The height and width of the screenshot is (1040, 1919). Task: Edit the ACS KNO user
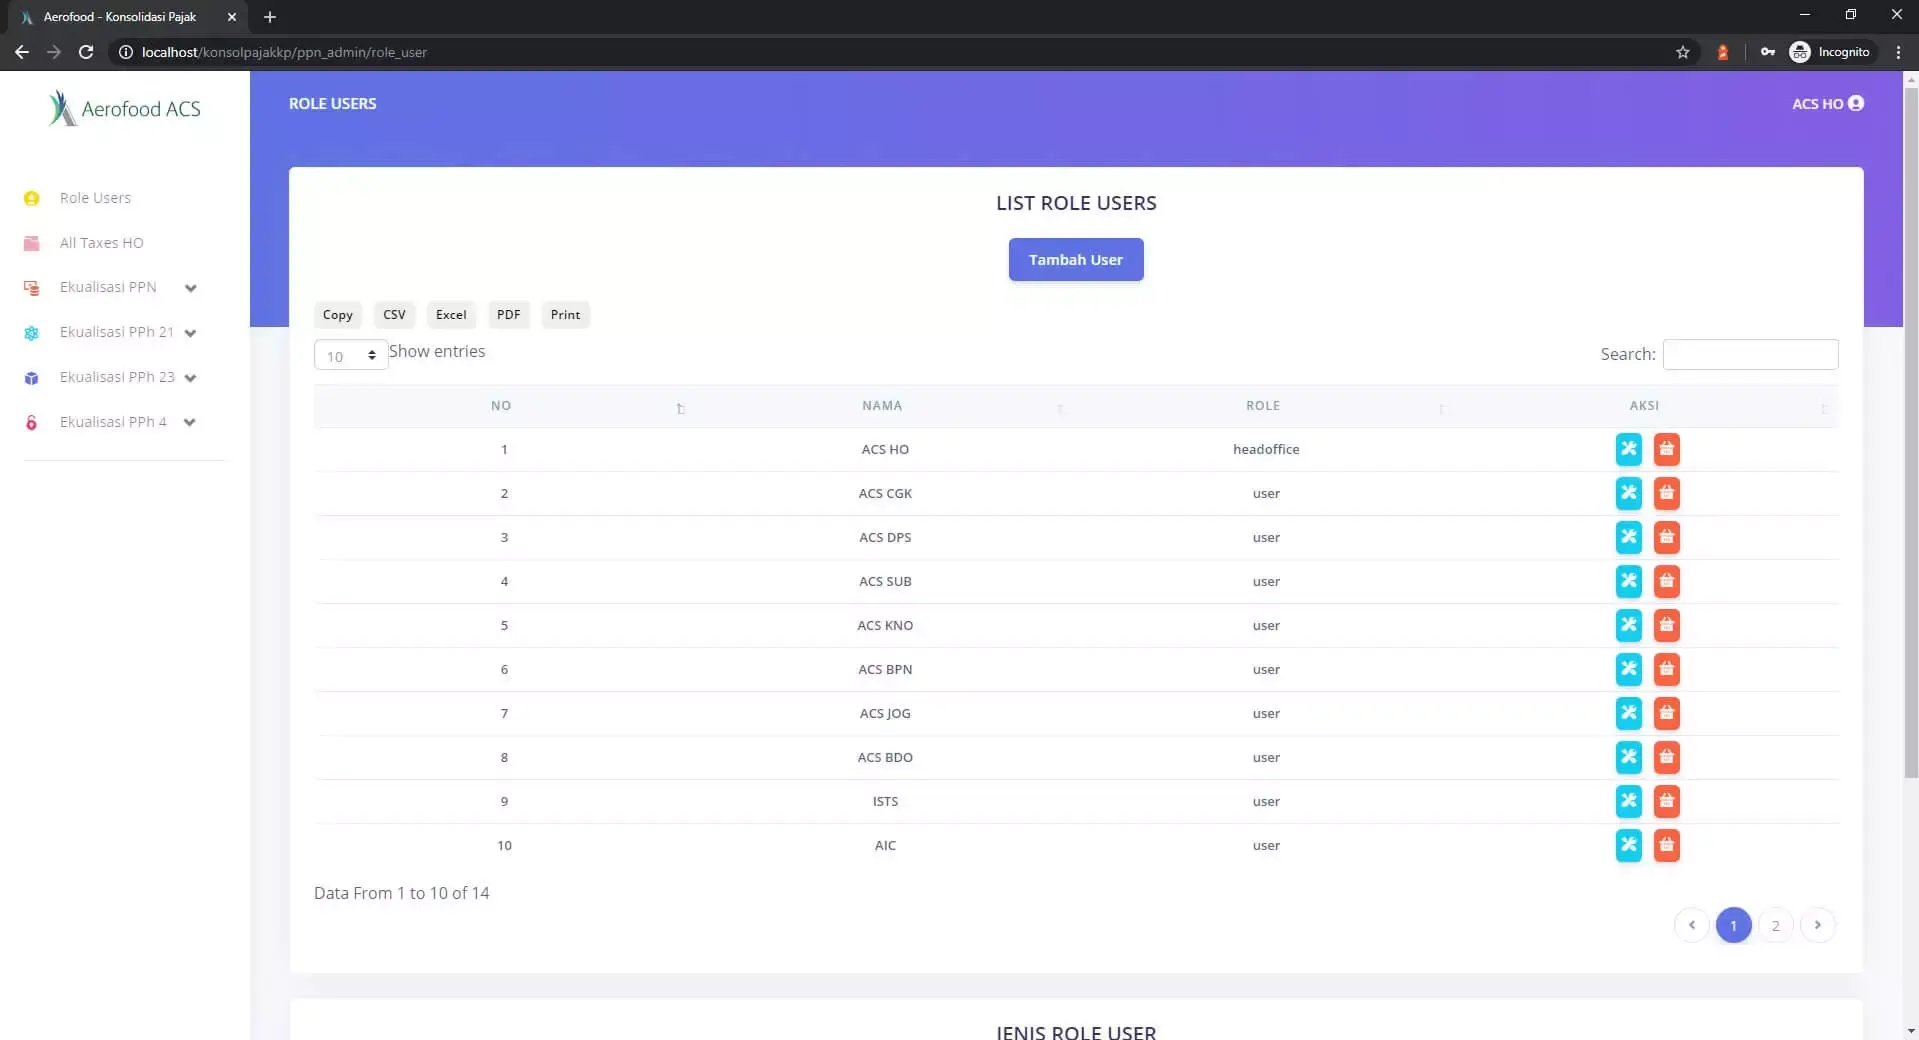coord(1628,625)
